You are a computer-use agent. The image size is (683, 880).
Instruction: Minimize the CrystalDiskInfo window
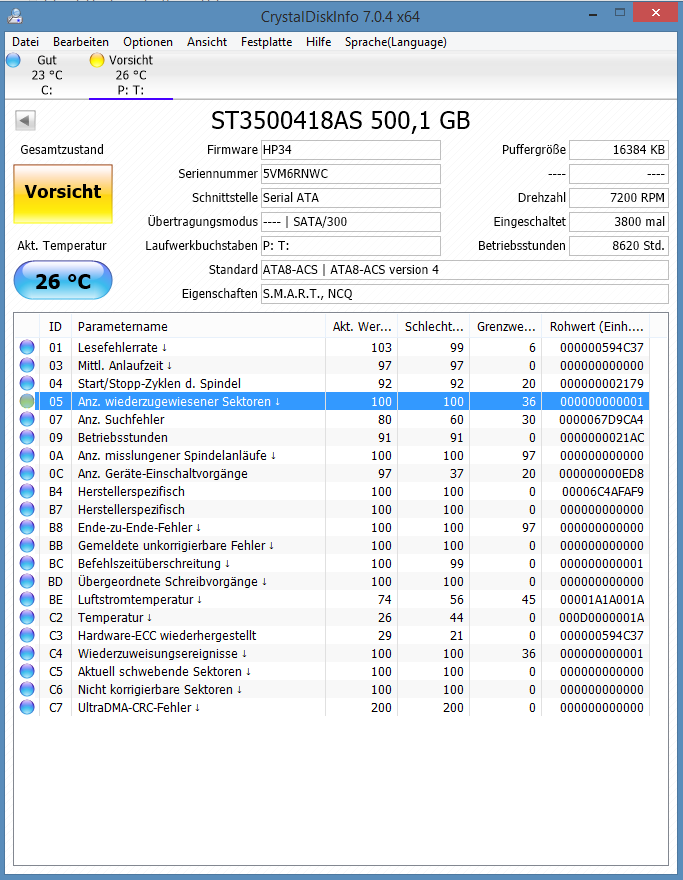[x=593, y=13]
